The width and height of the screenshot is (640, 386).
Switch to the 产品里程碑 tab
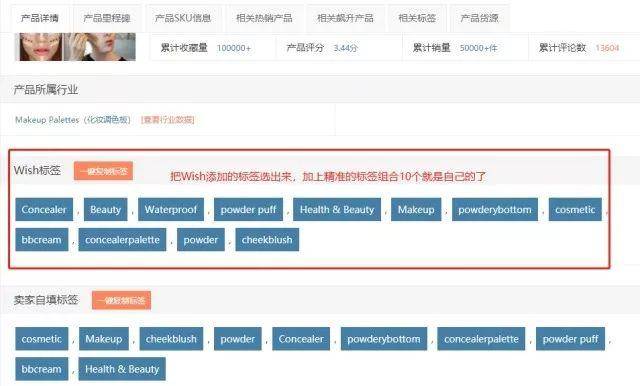pos(107,18)
